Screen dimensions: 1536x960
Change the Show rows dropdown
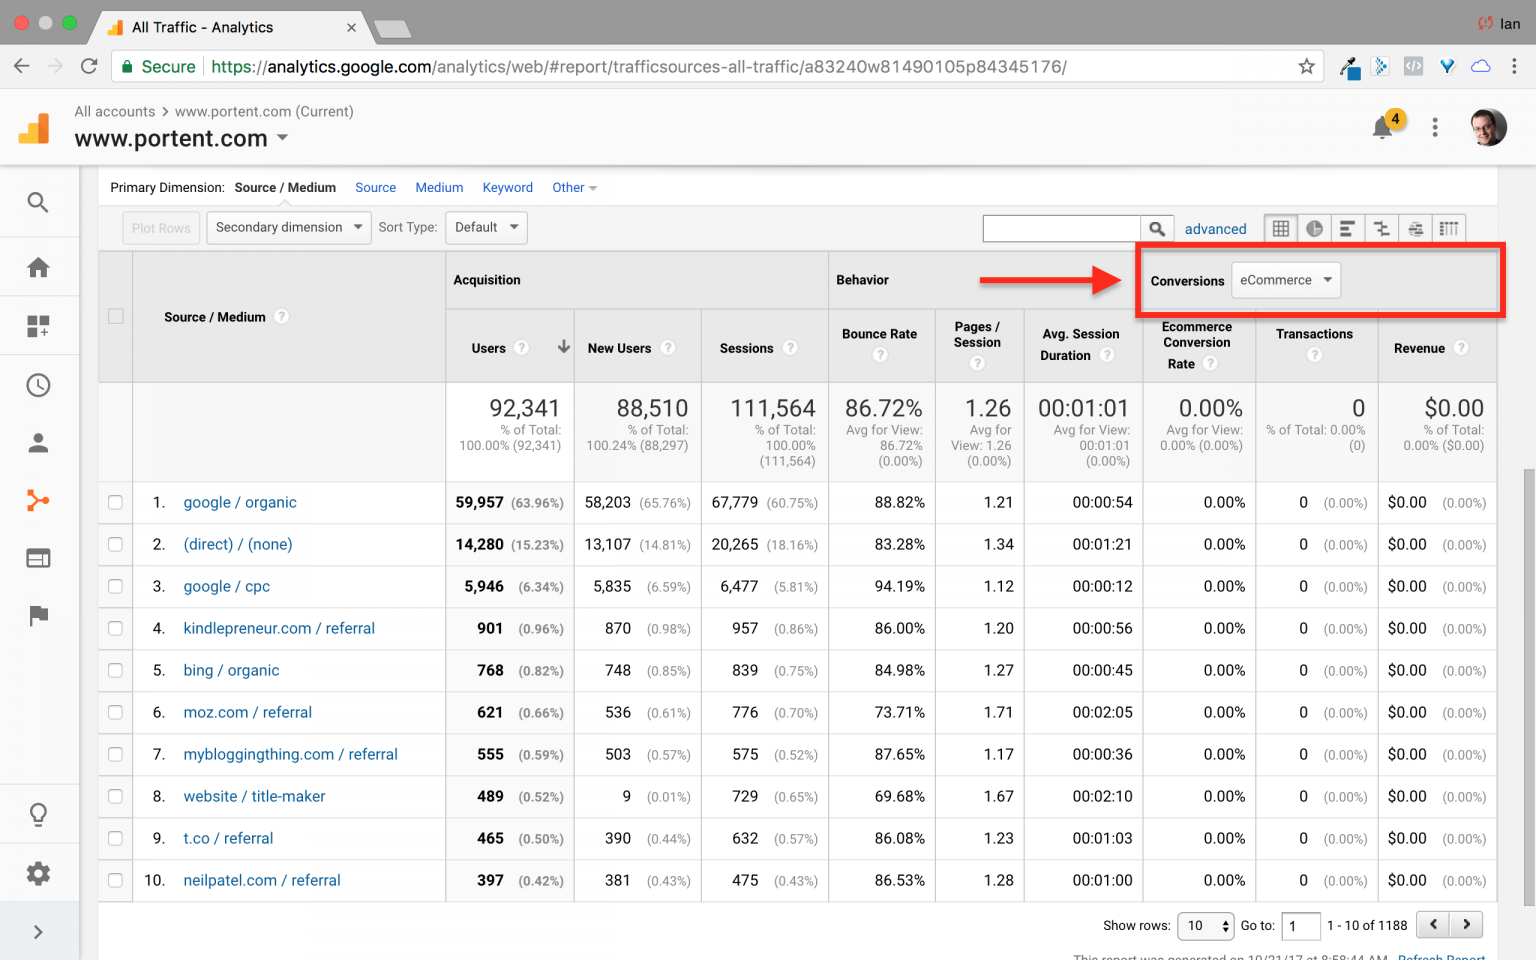(1207, 926)
